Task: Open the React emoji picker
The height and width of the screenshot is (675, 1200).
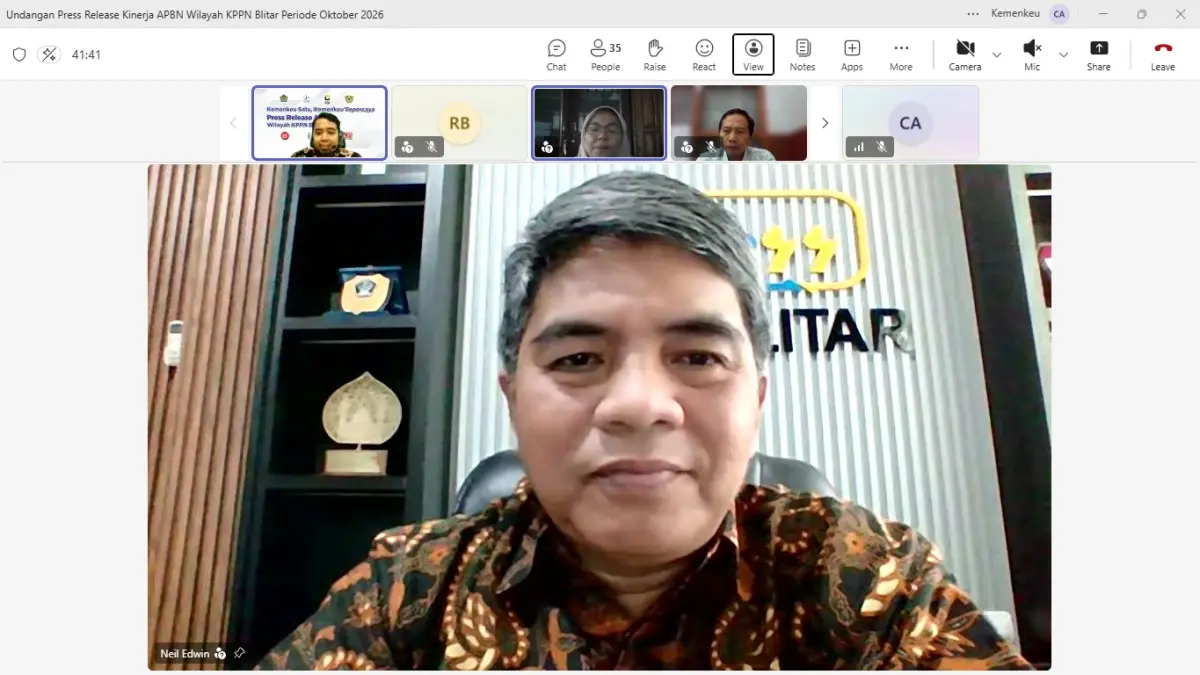Action: tap(704, 55)
